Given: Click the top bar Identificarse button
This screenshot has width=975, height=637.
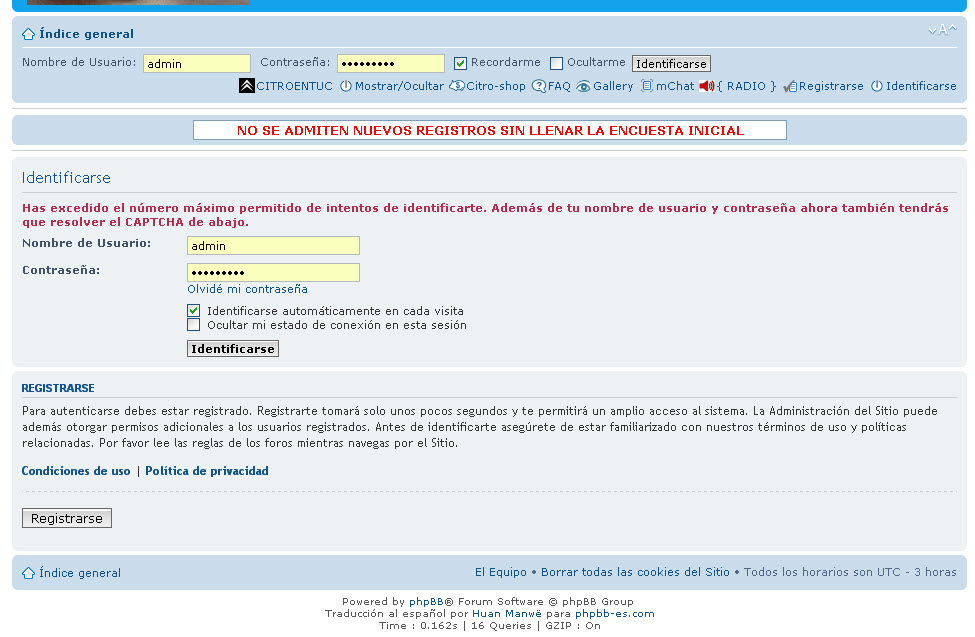Looking at the screenshot, I should (x=671, y=63).
